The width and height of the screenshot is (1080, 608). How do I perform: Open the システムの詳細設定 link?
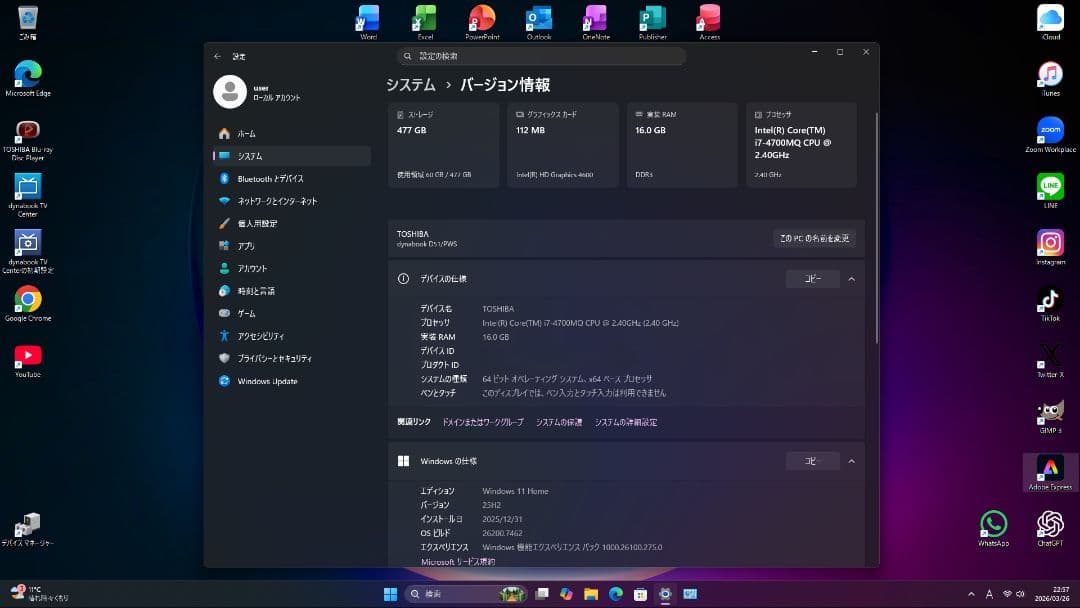pos(625,422)
